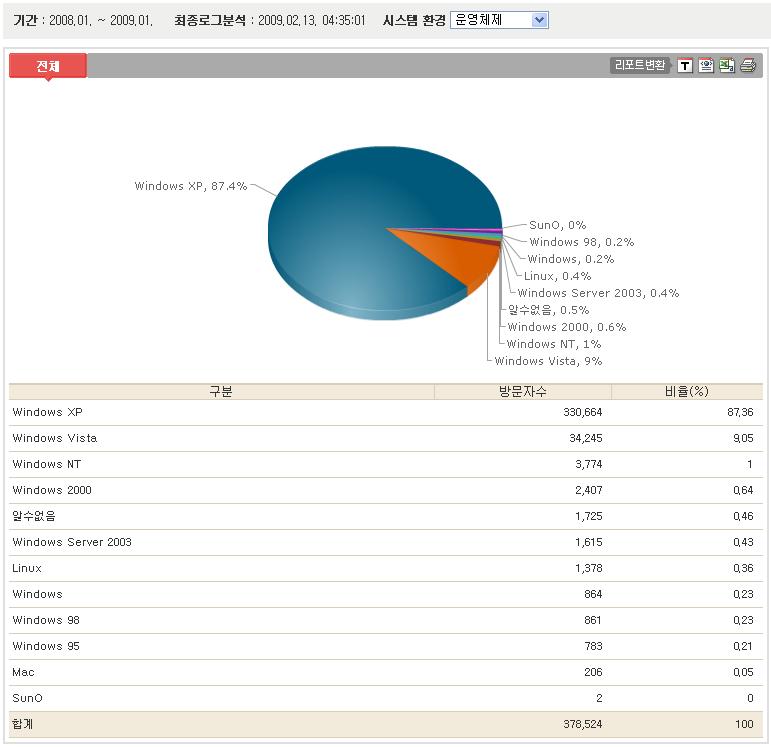Click the 방문자수 column header
771x747 pixels.
point(523,391)
